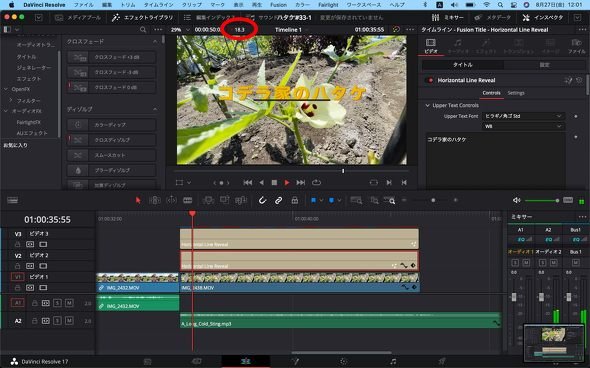
Task: Click the stop playback button
Action: pyautogui.click(x=274, y=182)
